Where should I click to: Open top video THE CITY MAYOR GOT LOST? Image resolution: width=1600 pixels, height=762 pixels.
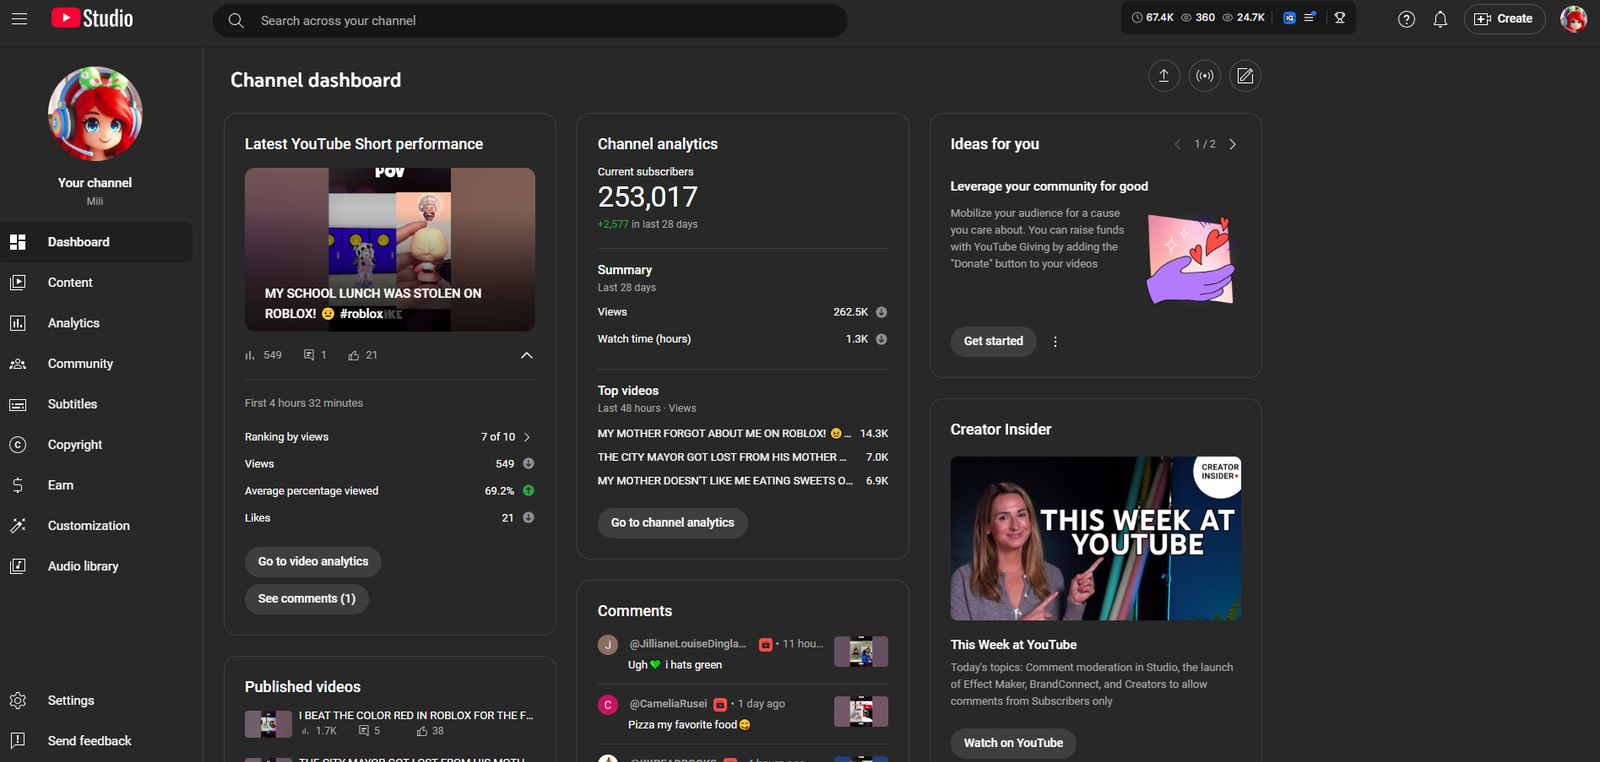[722, 457]
